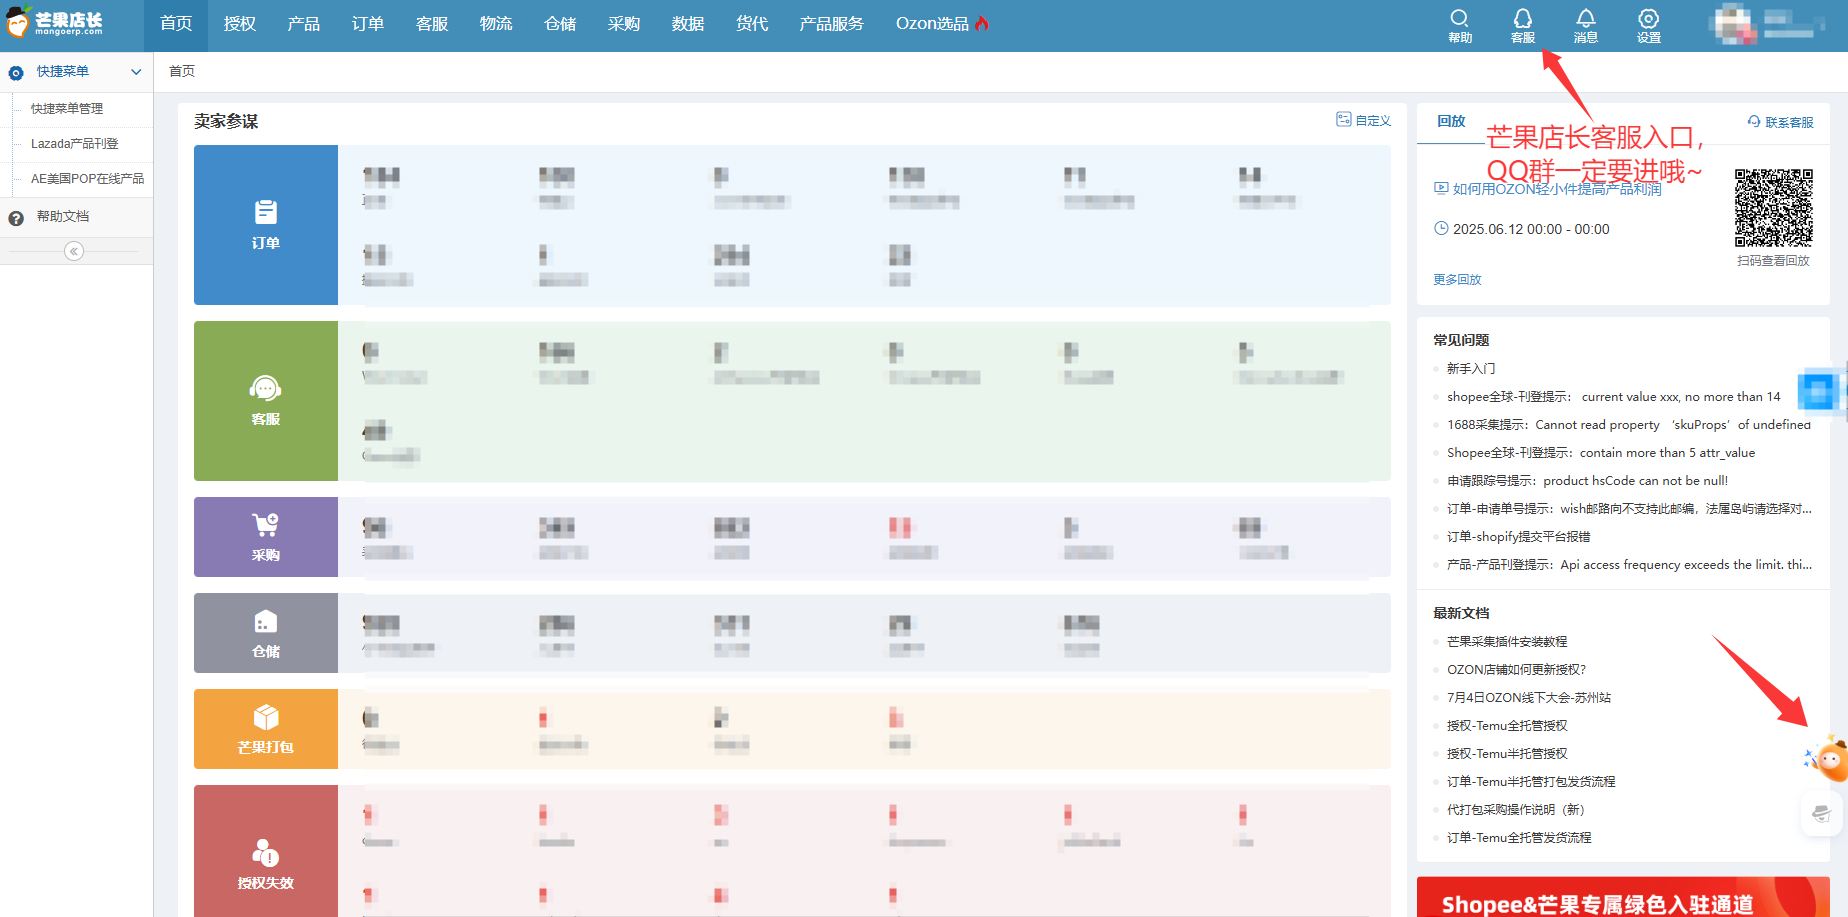
Task: Collapse the quick menu section chevron
Action: 136,72
